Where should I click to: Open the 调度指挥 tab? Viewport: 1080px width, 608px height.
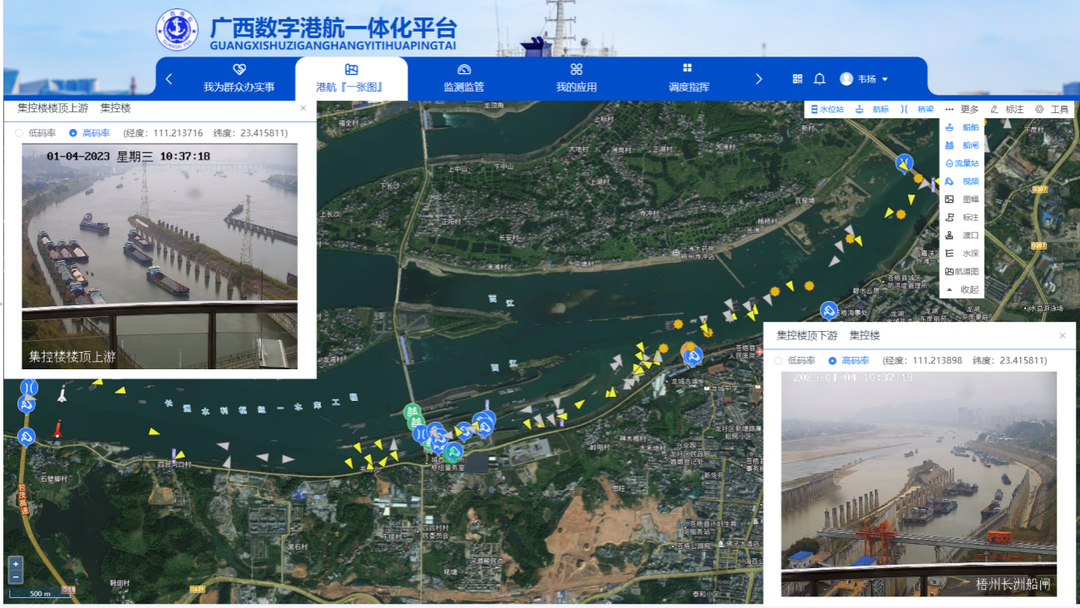[688, 78]
